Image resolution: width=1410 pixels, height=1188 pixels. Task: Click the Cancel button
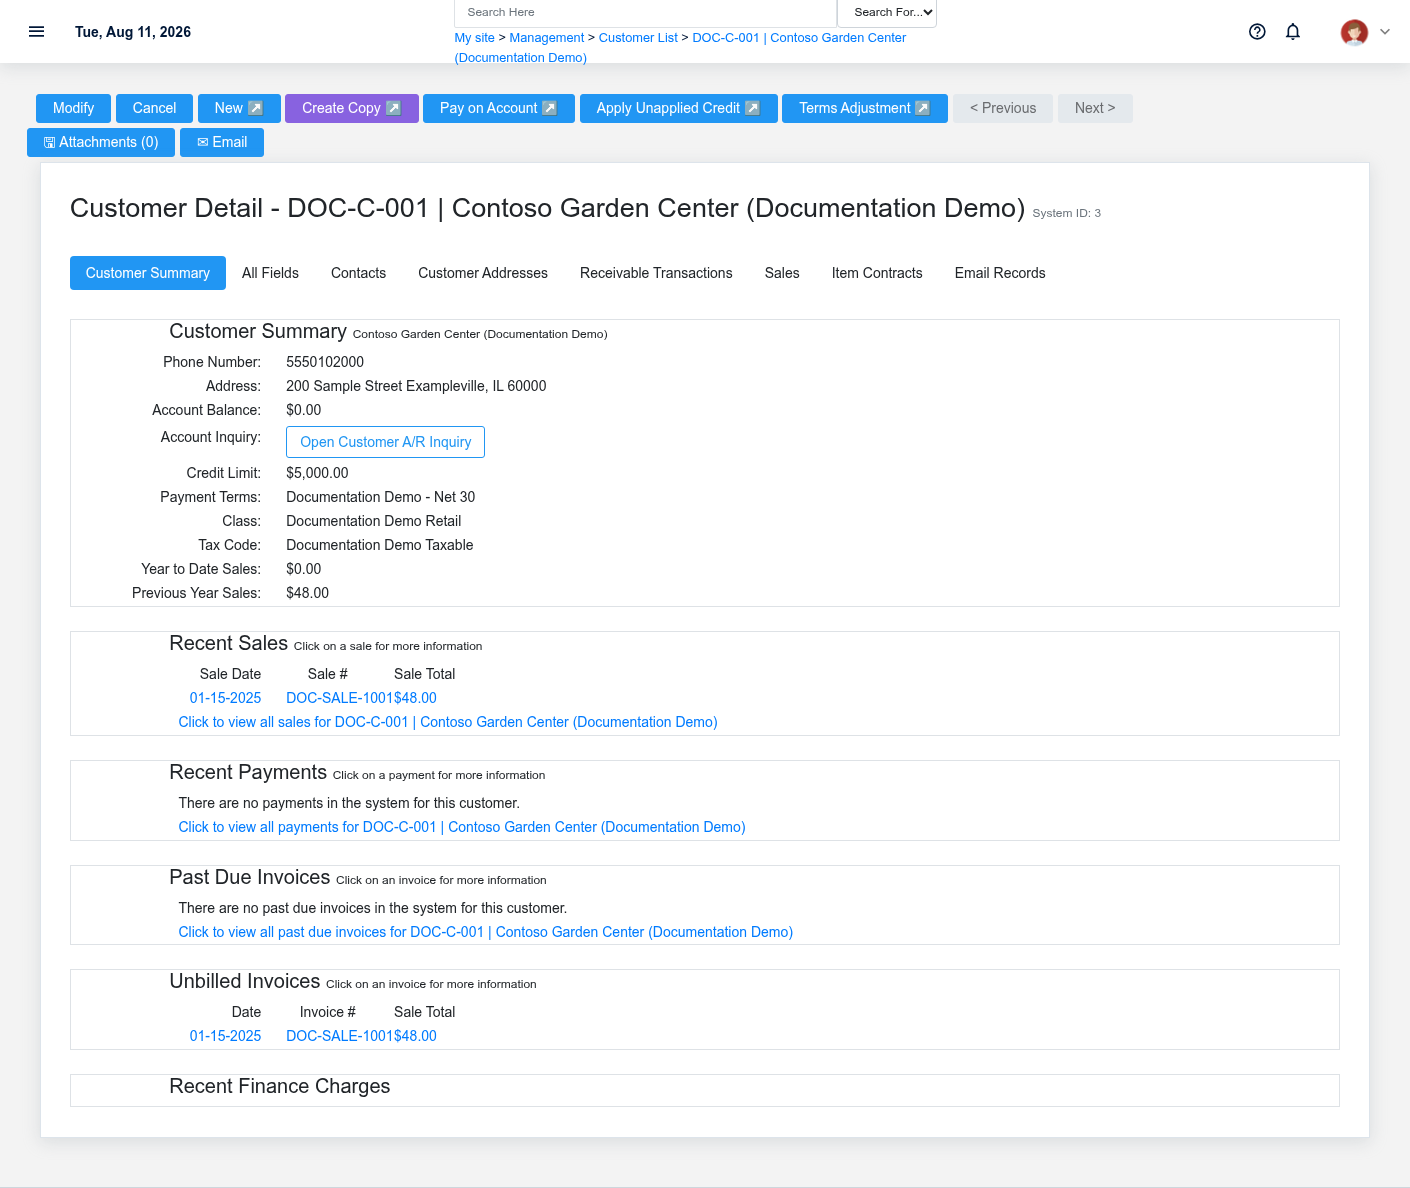(154, 108)
